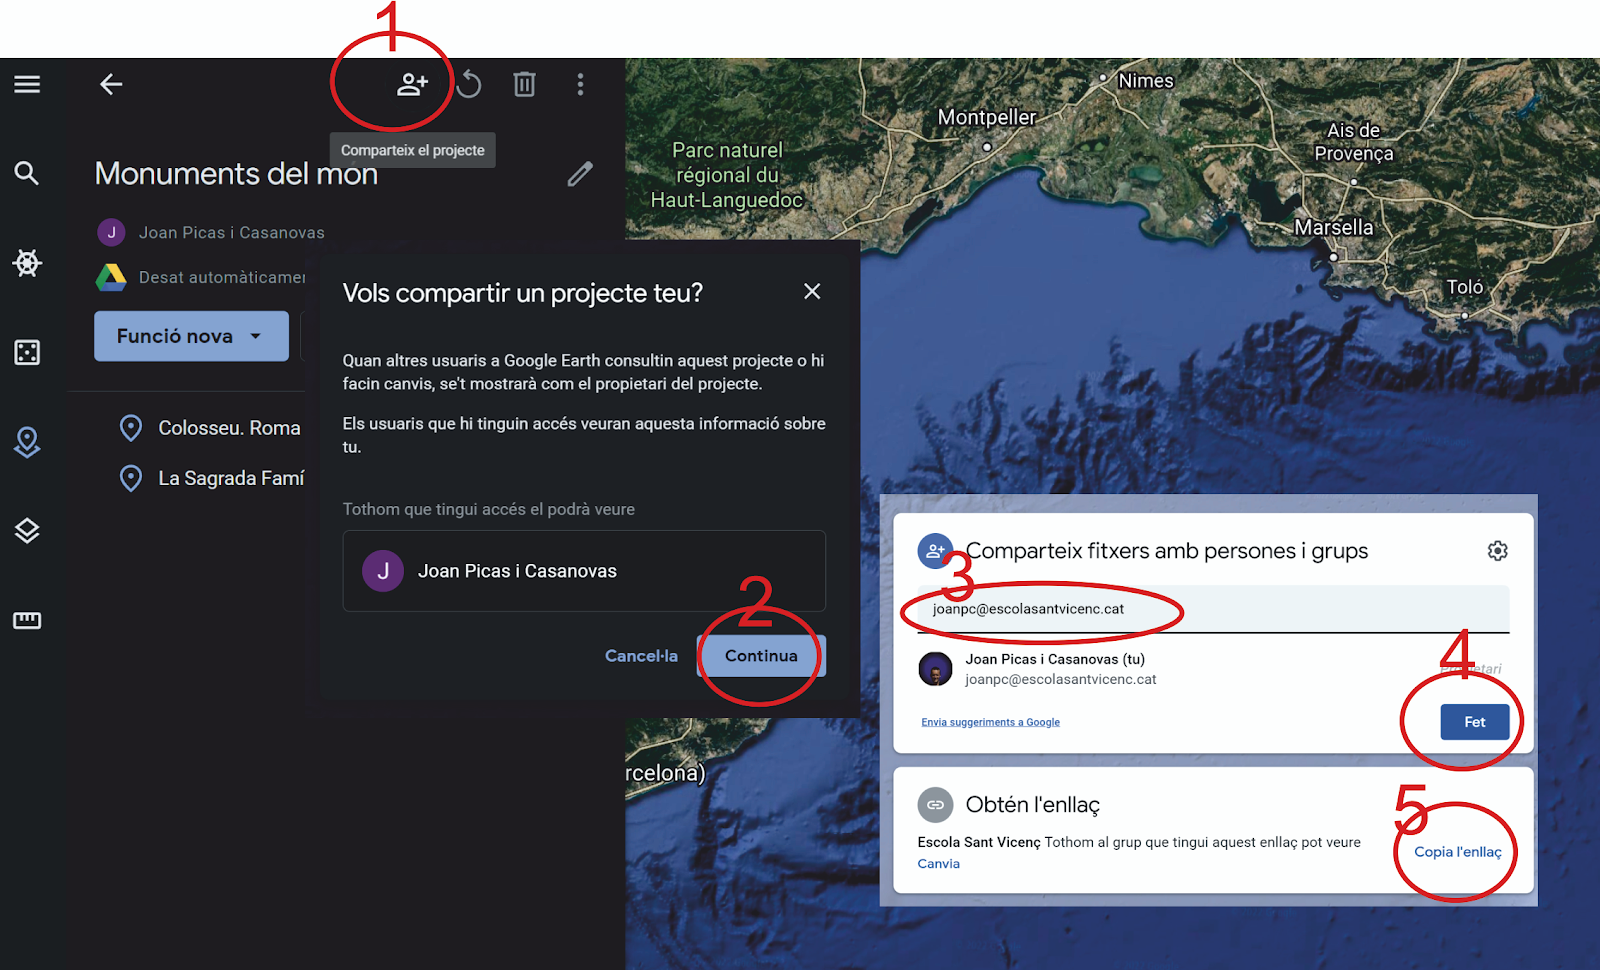The height and width of the screenshot is (970, 1600).
Task: Select the ruler measure tool
Action: pyautogui.click(x=27, y=621)
